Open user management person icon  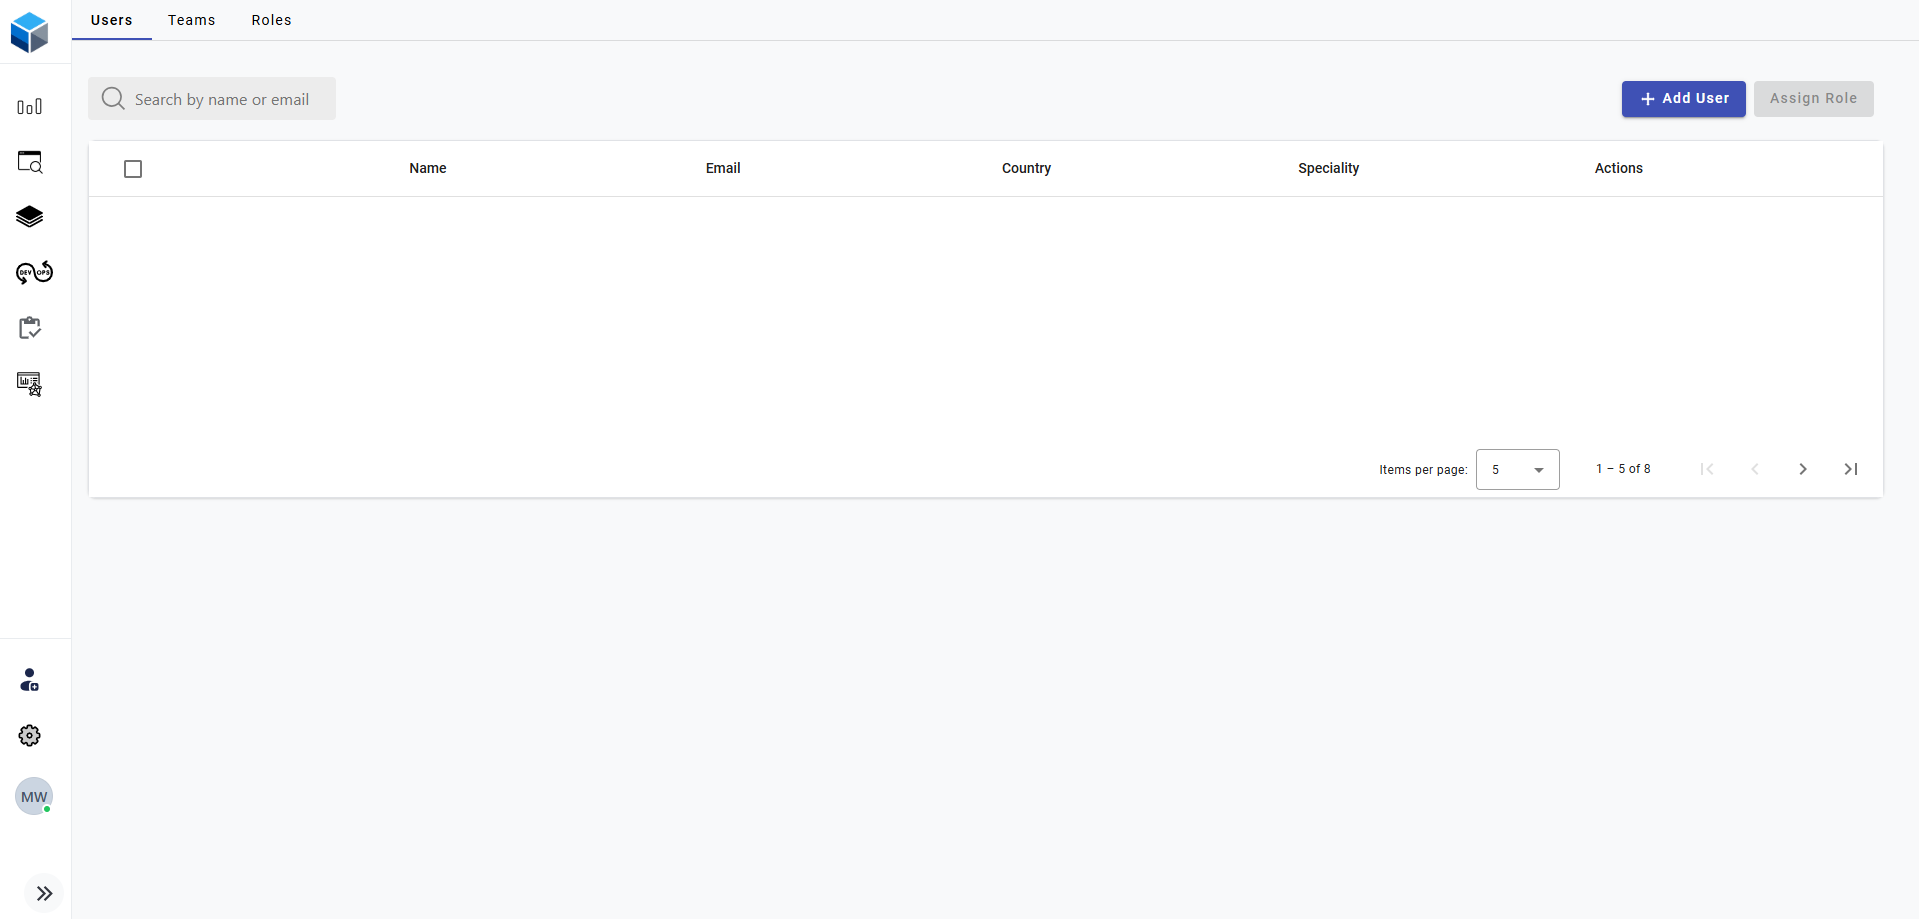30,681
